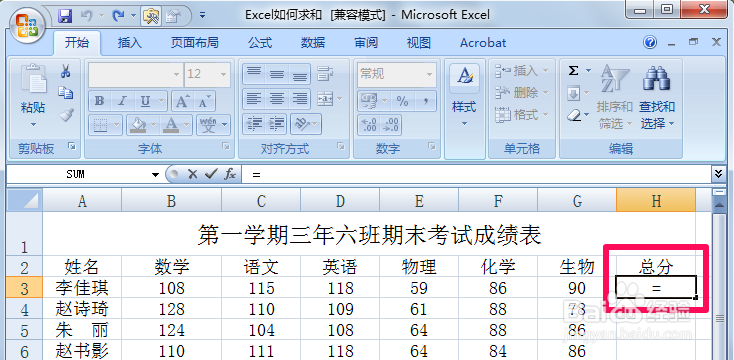Click the 删除 cells button
This screenshot has width=734, height=360.
[522, 93]
